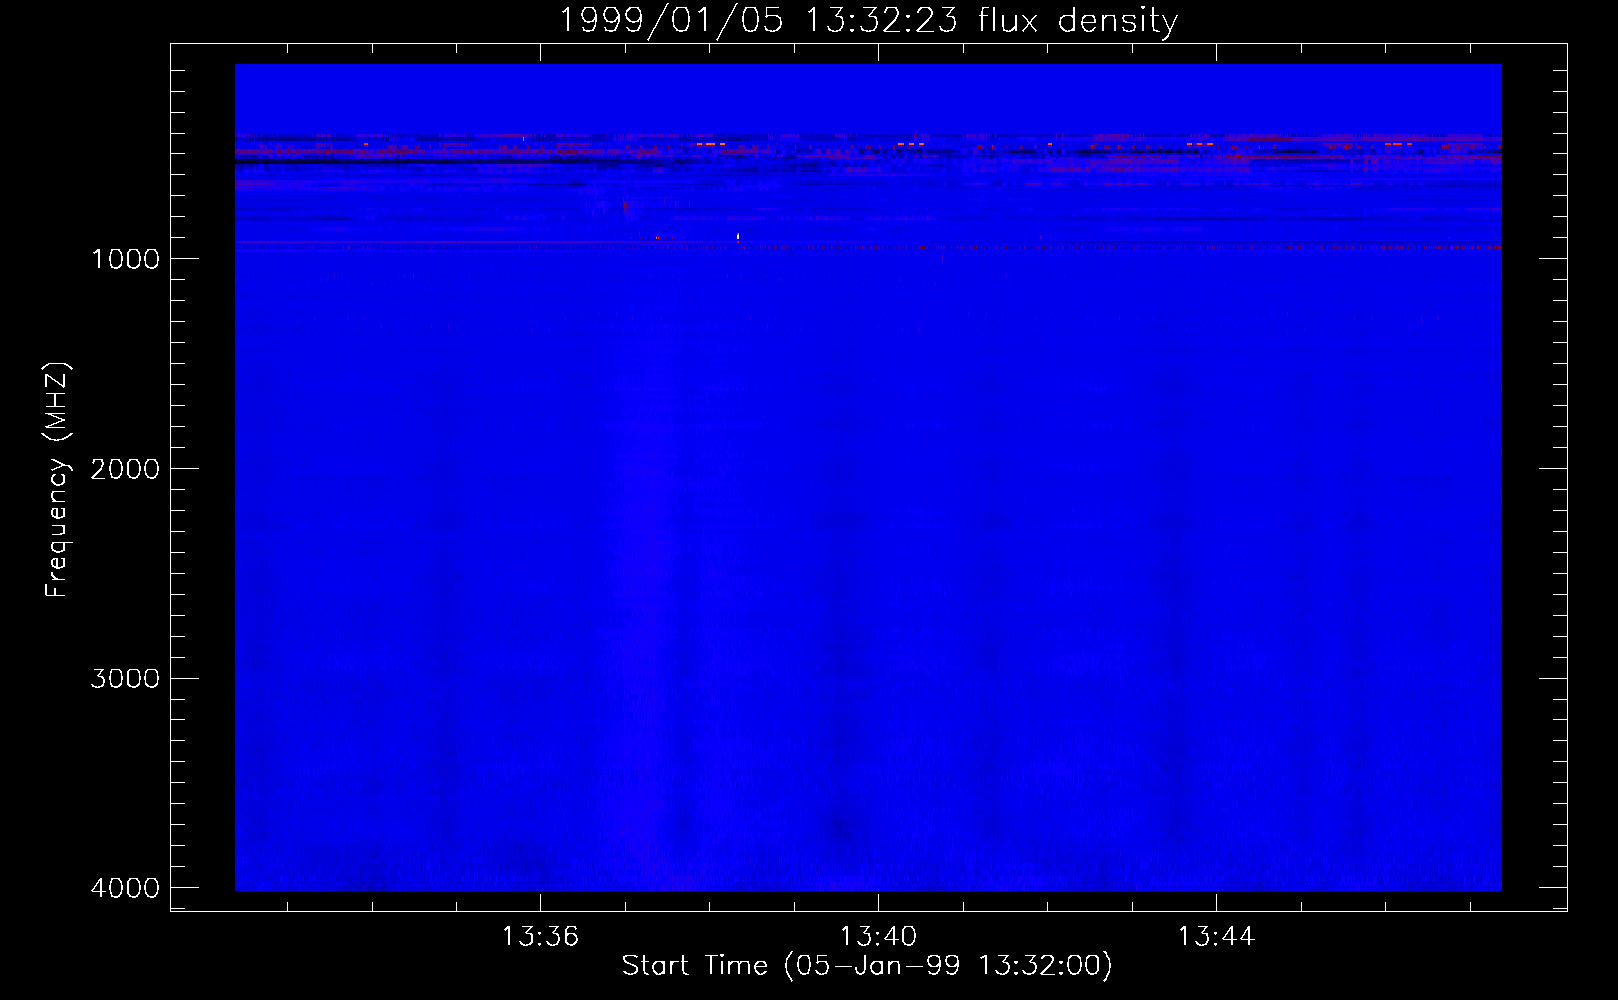Select the plot title '1999/01/05 13:32:23 flux density'

868,20
